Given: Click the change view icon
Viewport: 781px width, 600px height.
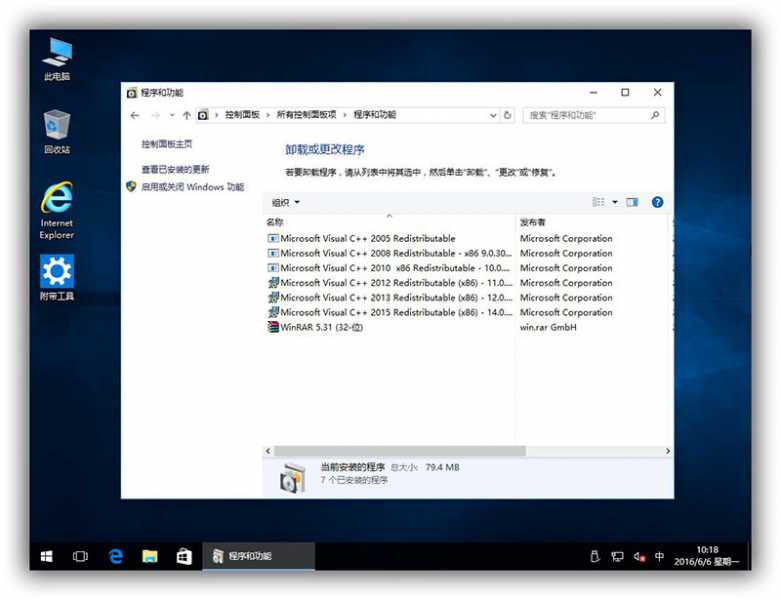Looking at the screenshot, I should 598,202.
